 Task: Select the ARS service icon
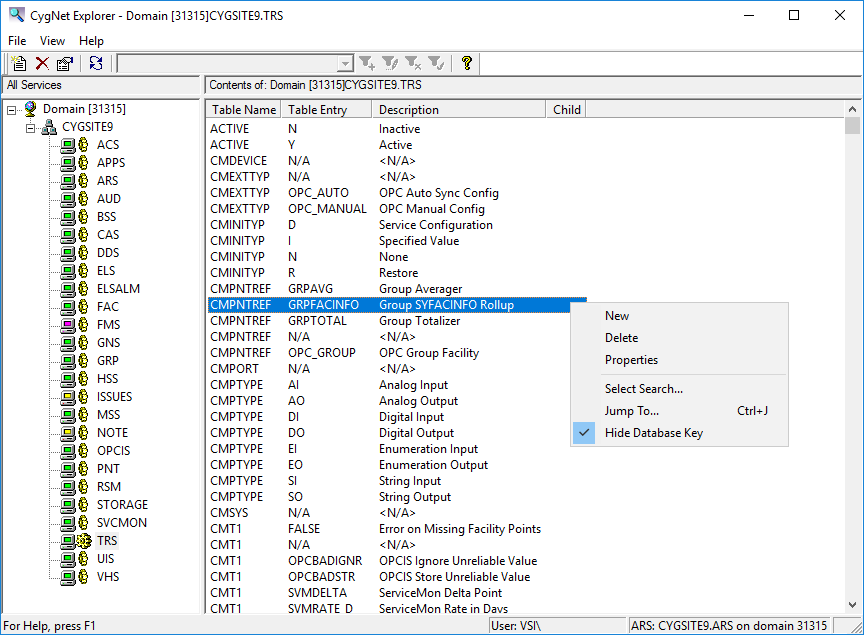pos(74,181)
